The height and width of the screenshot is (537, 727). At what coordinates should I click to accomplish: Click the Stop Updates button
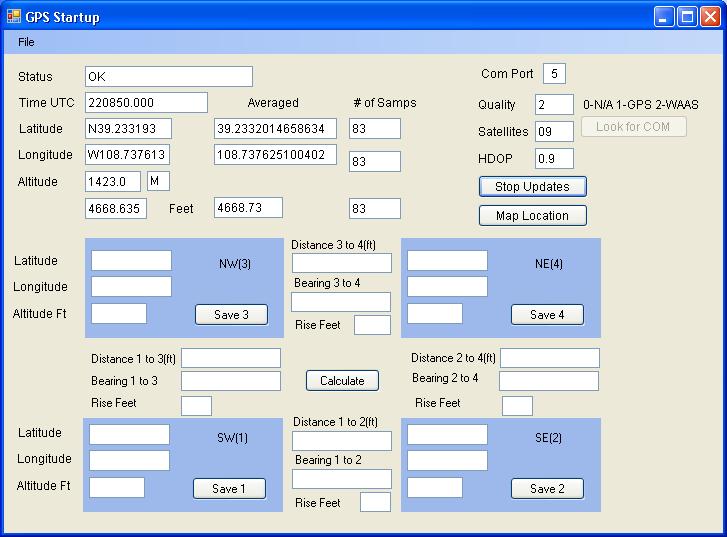pos(532,186)
